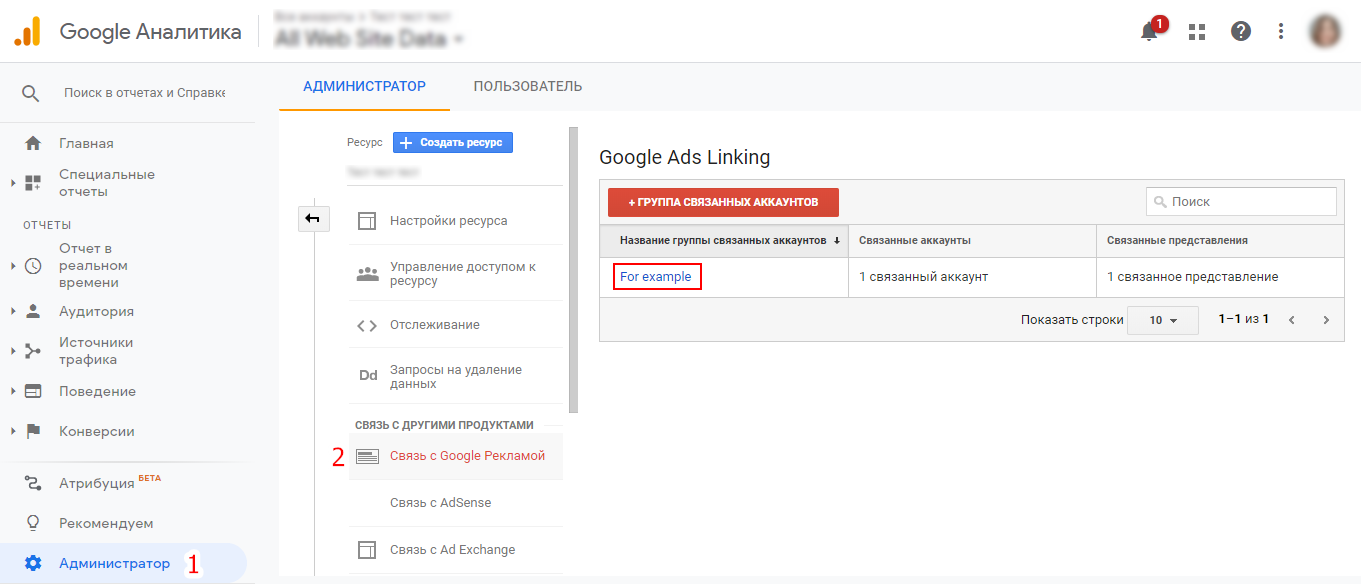The width and height of the screenshot is (1361, 584).
Task: Click the lightbulb Discover icon
Action: point(33,523)
